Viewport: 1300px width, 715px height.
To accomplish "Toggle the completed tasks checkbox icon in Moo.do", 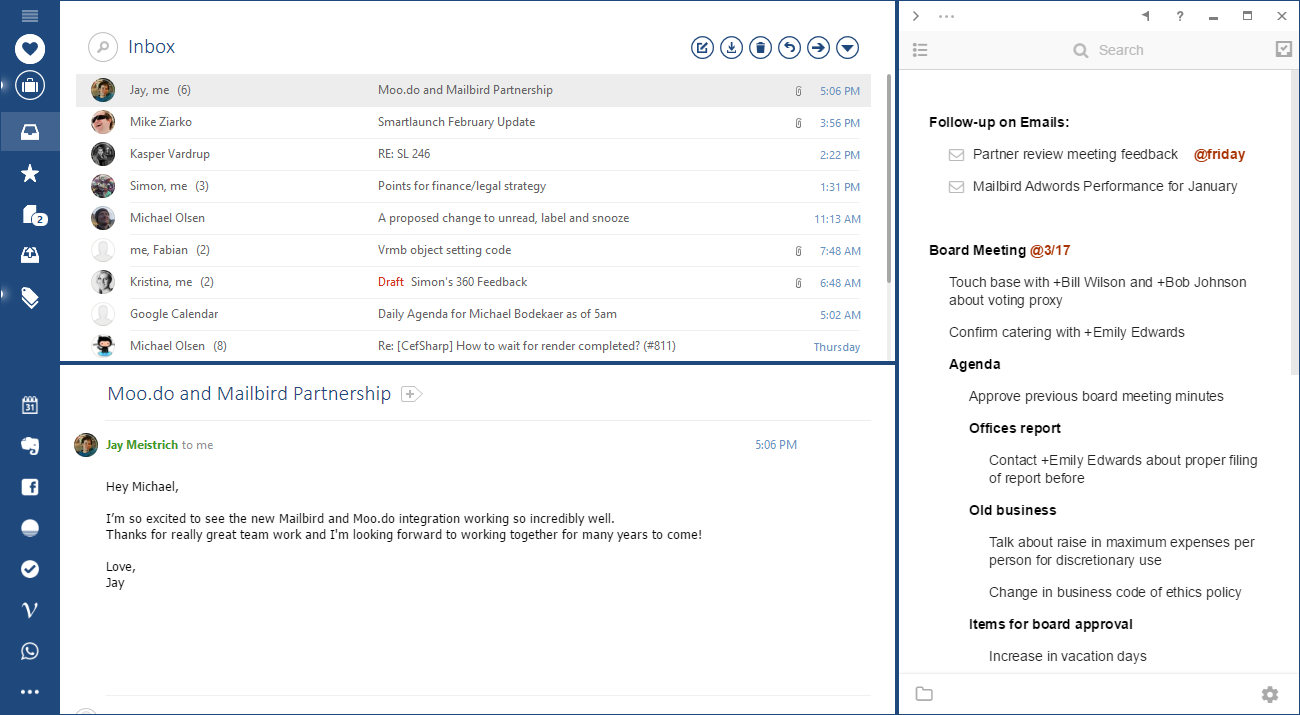I will (x=1284, y=49).
